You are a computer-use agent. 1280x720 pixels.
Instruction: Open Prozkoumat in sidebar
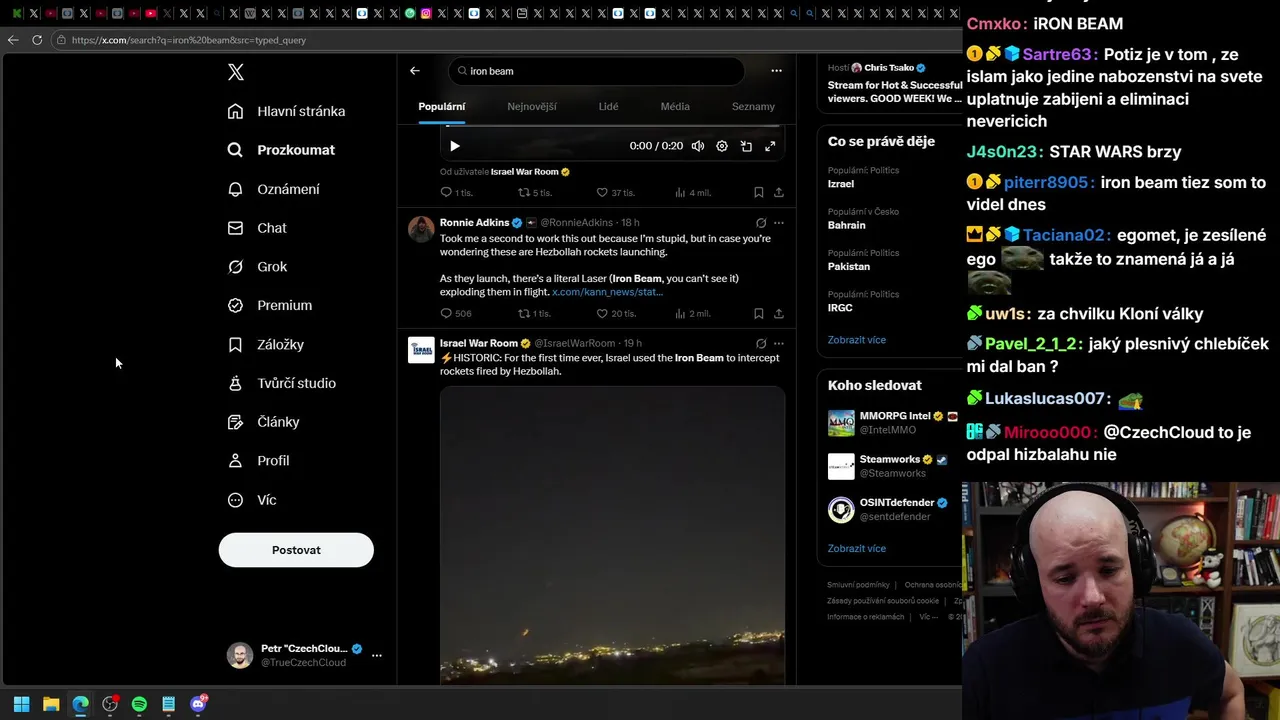tap(281, 150)
